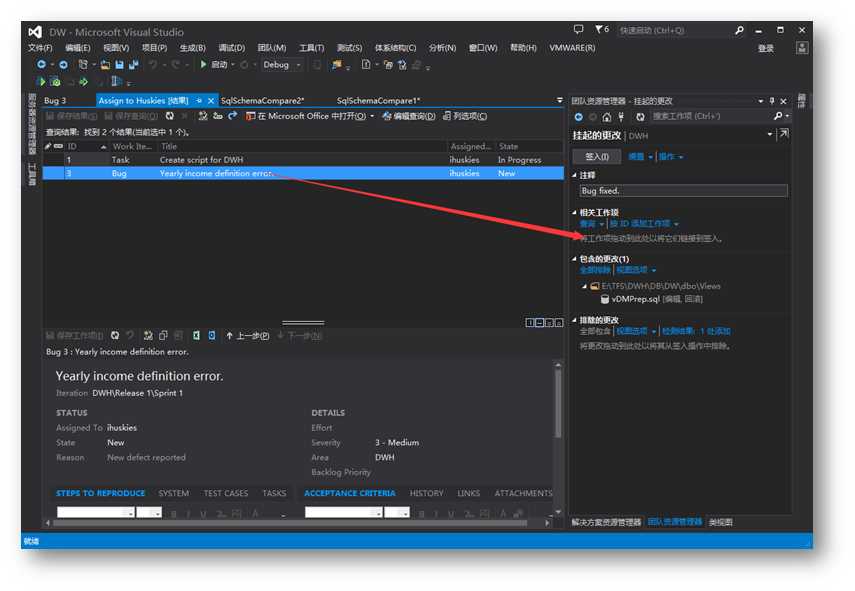Screen dimensions: 855x591
Task: Switch to the SqlSchemaCompare1* tab
Action: pyautogui.click(x=378, y=101)
